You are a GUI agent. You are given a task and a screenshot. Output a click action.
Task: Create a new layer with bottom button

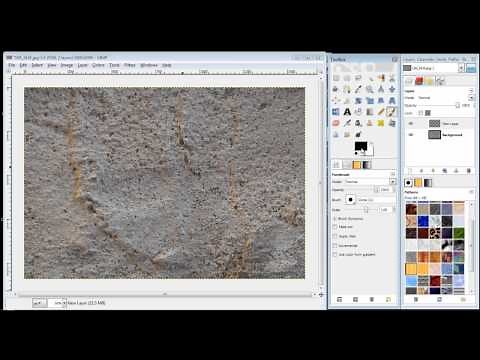pyautogui.click(x=410, y=171)
